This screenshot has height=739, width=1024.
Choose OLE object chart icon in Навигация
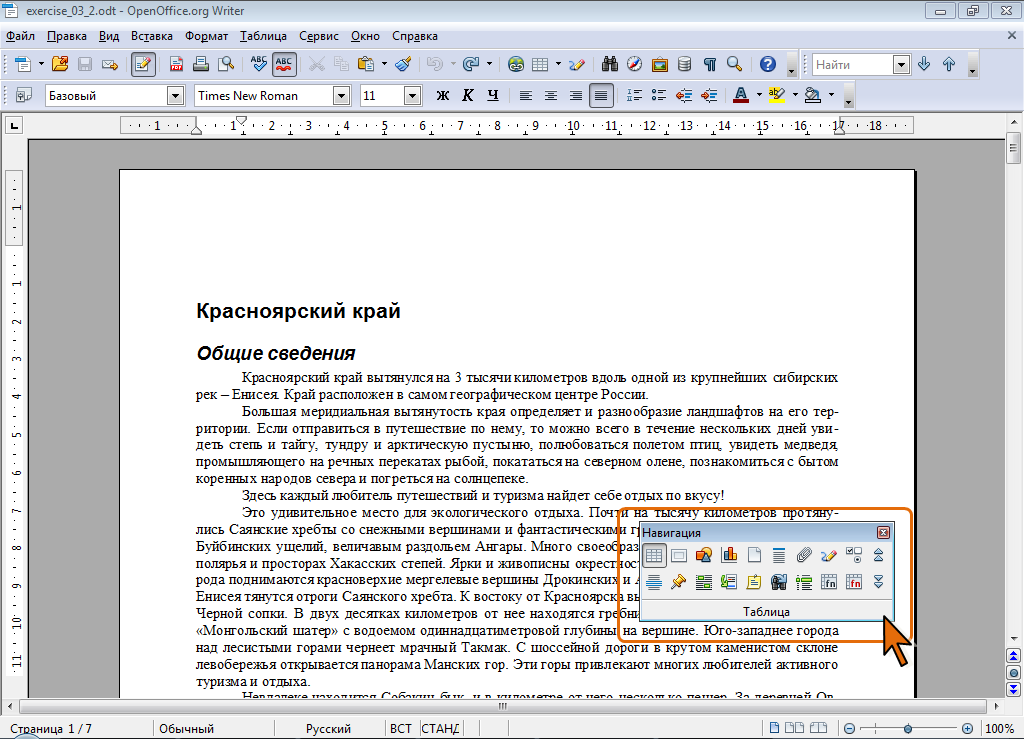[729, 556]
